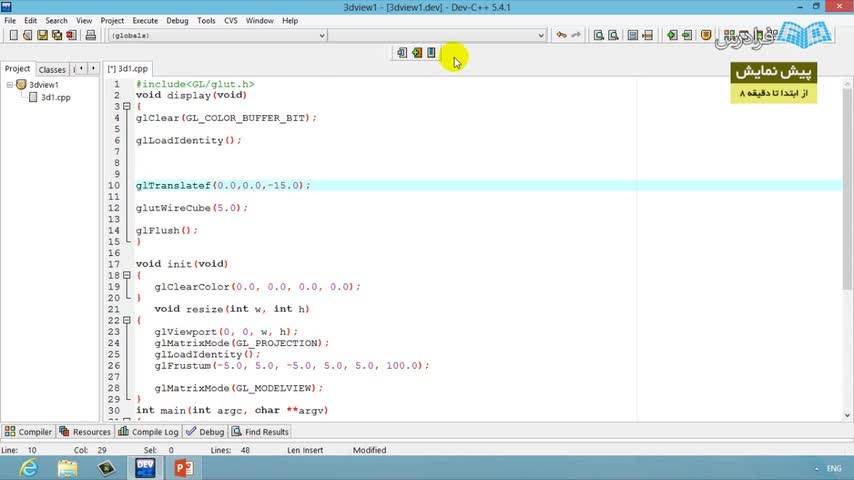Image resolution: width=854 pixels, height=480 pixels.
Task: Open the Project menu
Action: (112, 21)
